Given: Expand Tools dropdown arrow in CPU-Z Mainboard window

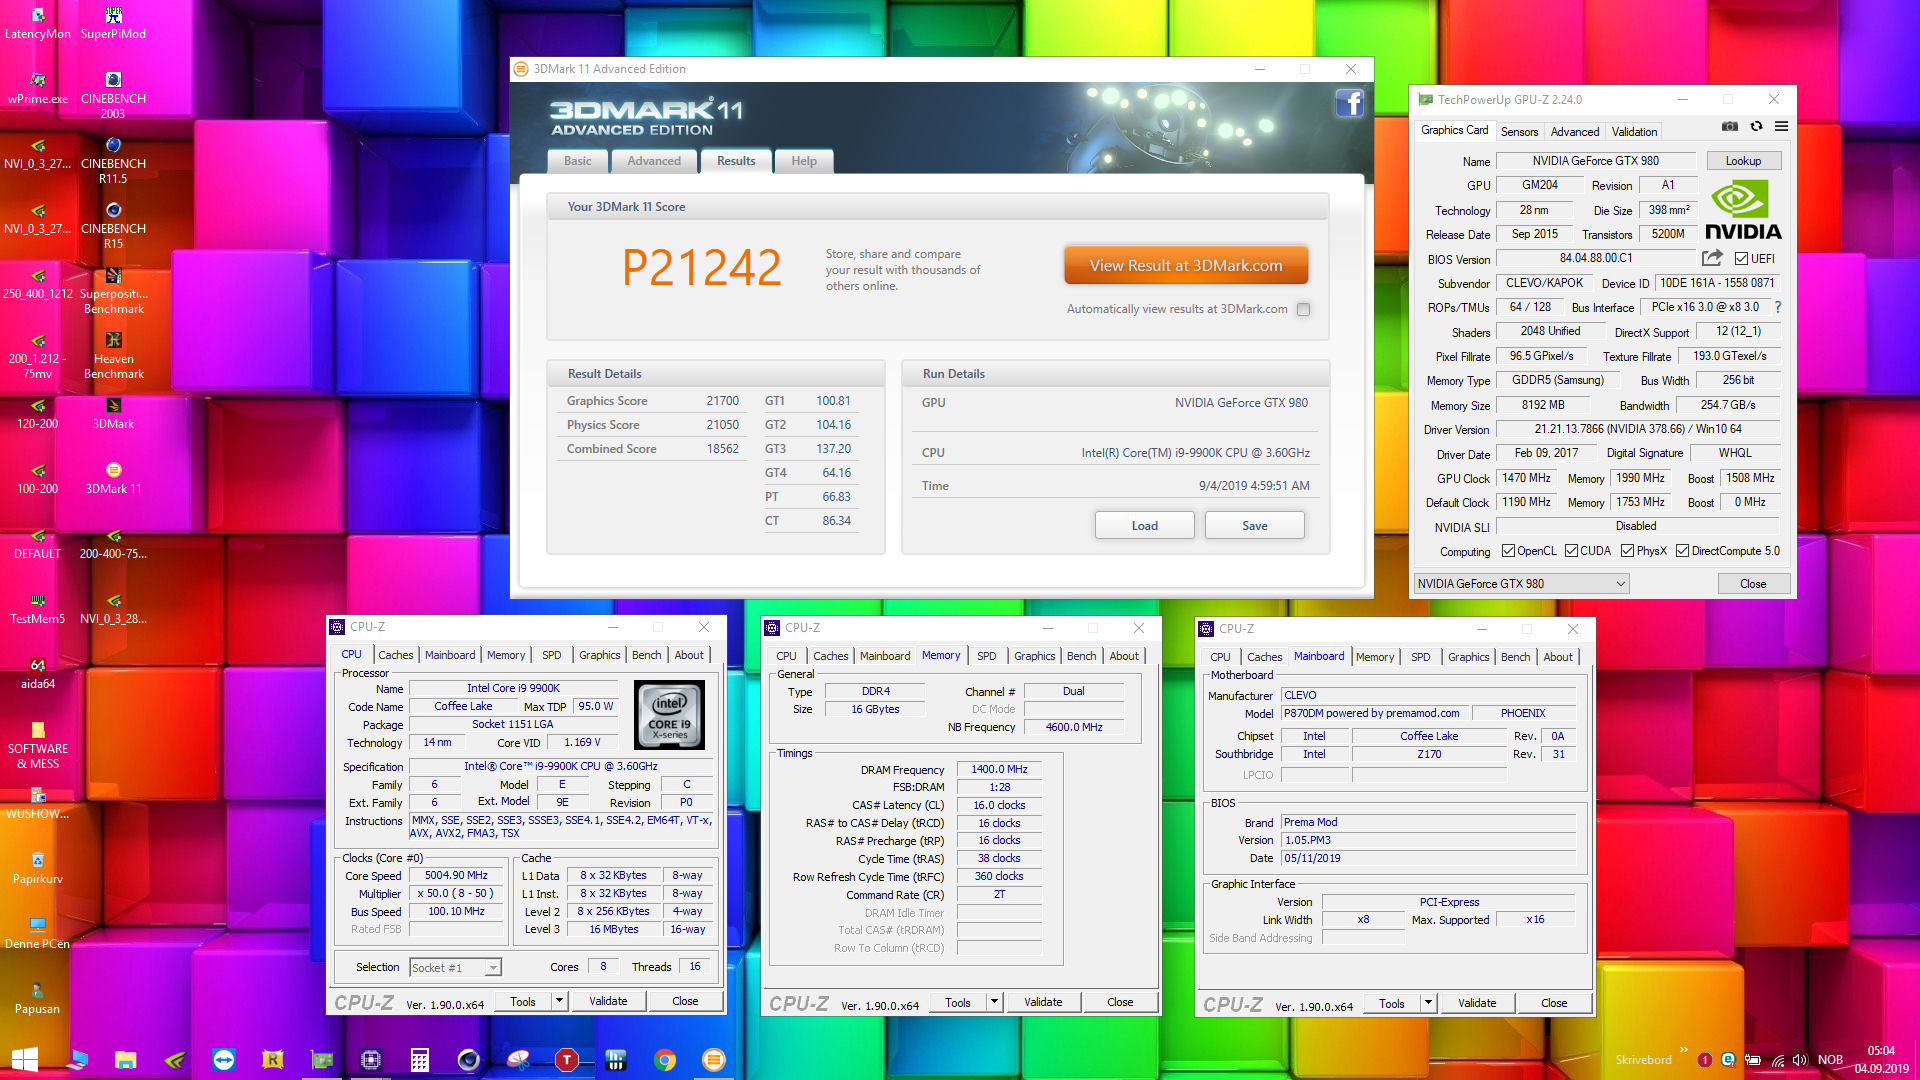Looking at the screenshot, I should tap(1428, 1003).
